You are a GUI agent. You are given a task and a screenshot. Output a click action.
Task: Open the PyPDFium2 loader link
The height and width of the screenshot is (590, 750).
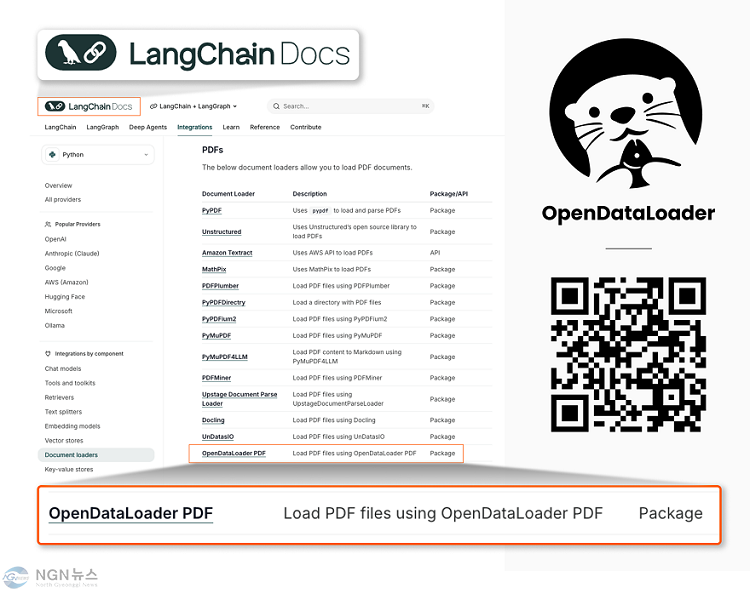click(219, 319)
